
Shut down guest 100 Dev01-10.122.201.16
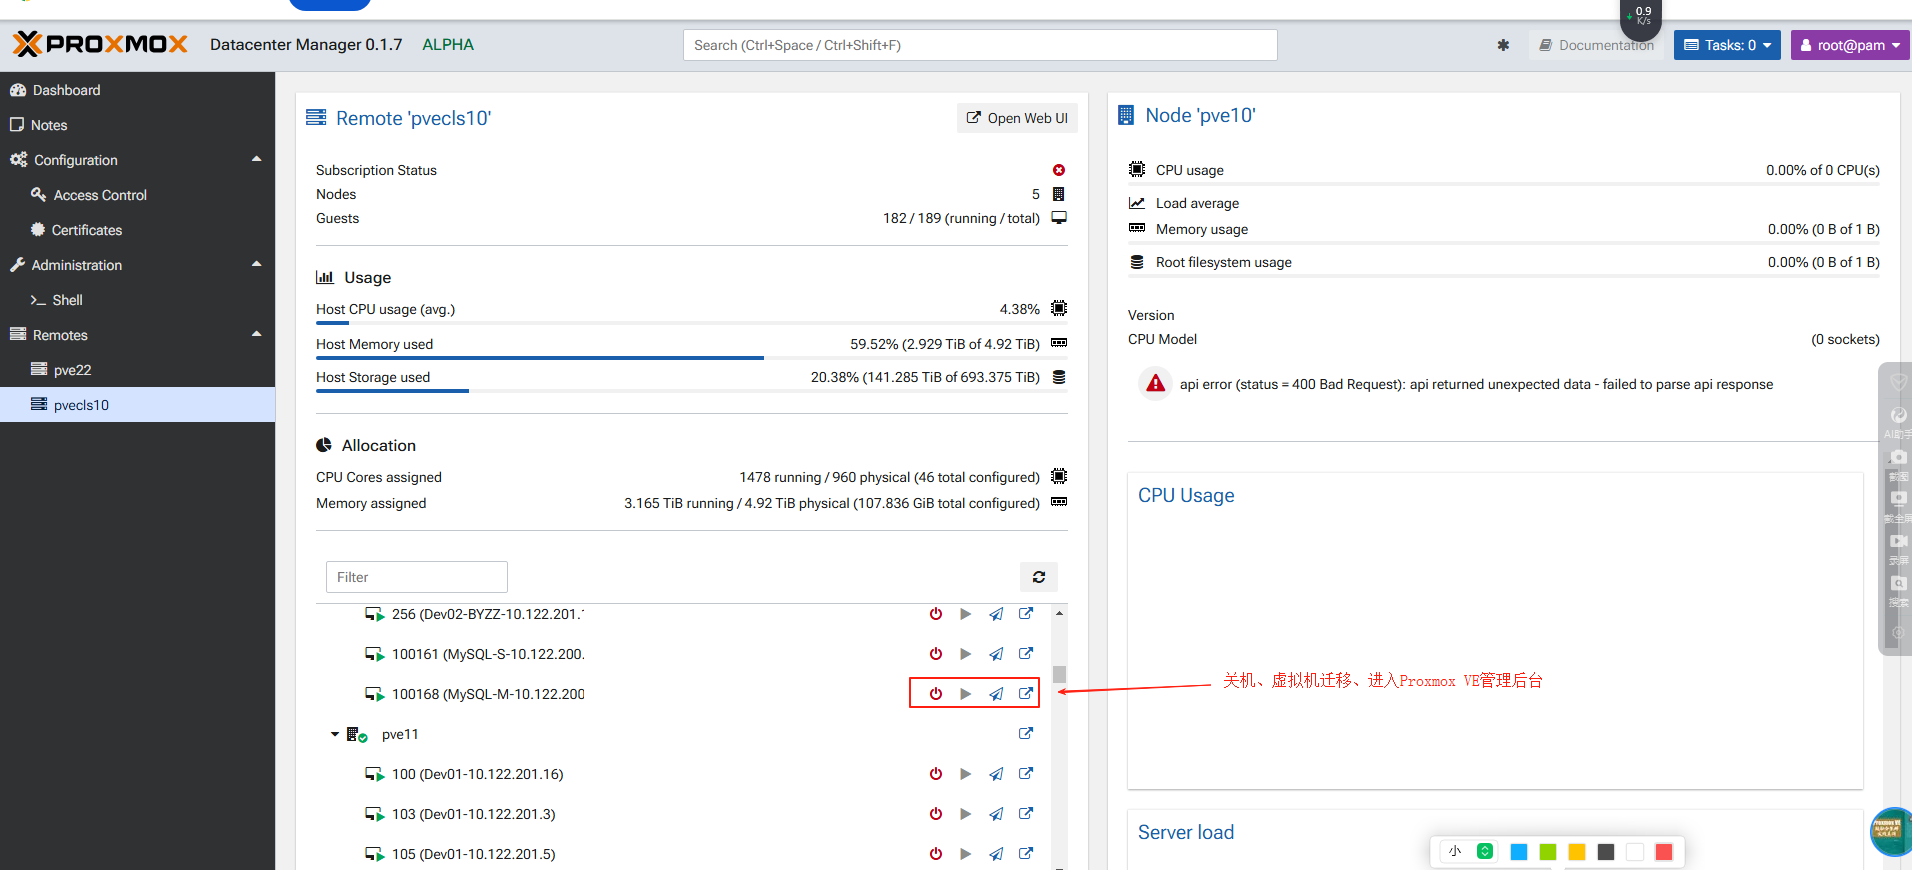point(936,774)
